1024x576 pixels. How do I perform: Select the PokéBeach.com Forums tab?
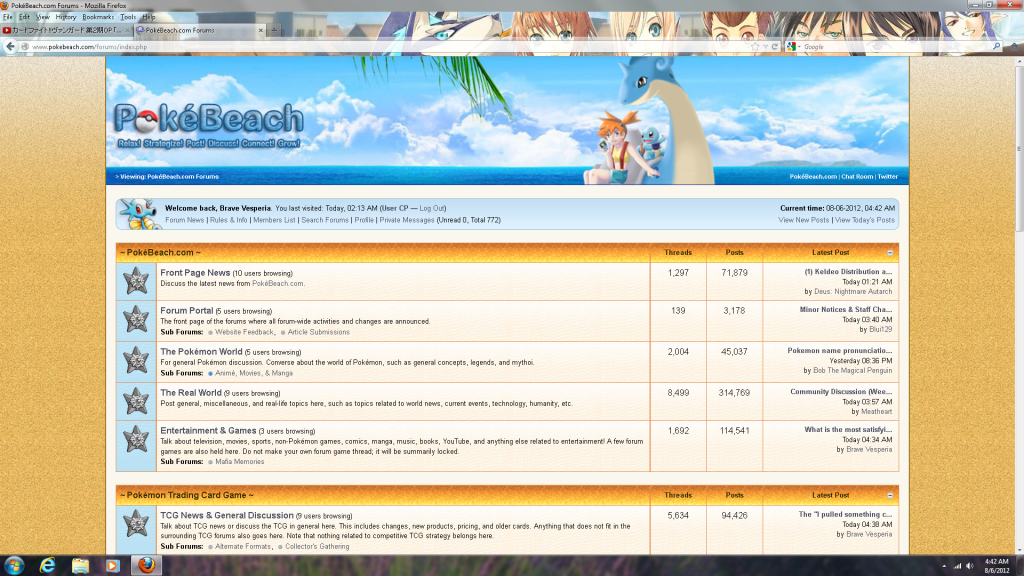pyautogui.click(x=199, y=30)
